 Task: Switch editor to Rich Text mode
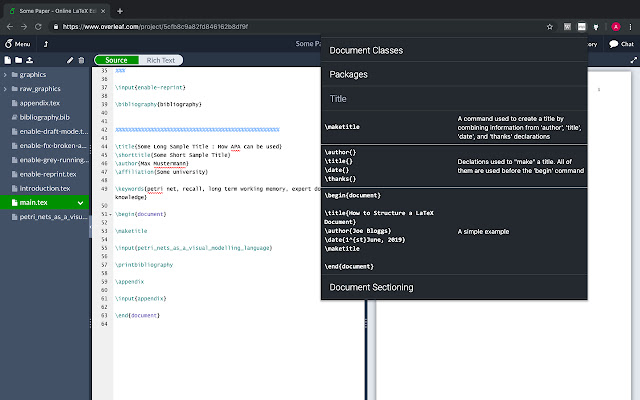tap(161, 60)
